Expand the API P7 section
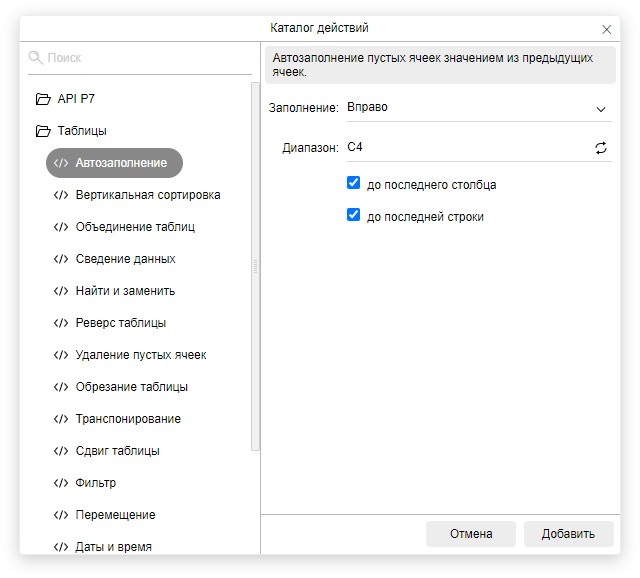 (x=76, y=99)
